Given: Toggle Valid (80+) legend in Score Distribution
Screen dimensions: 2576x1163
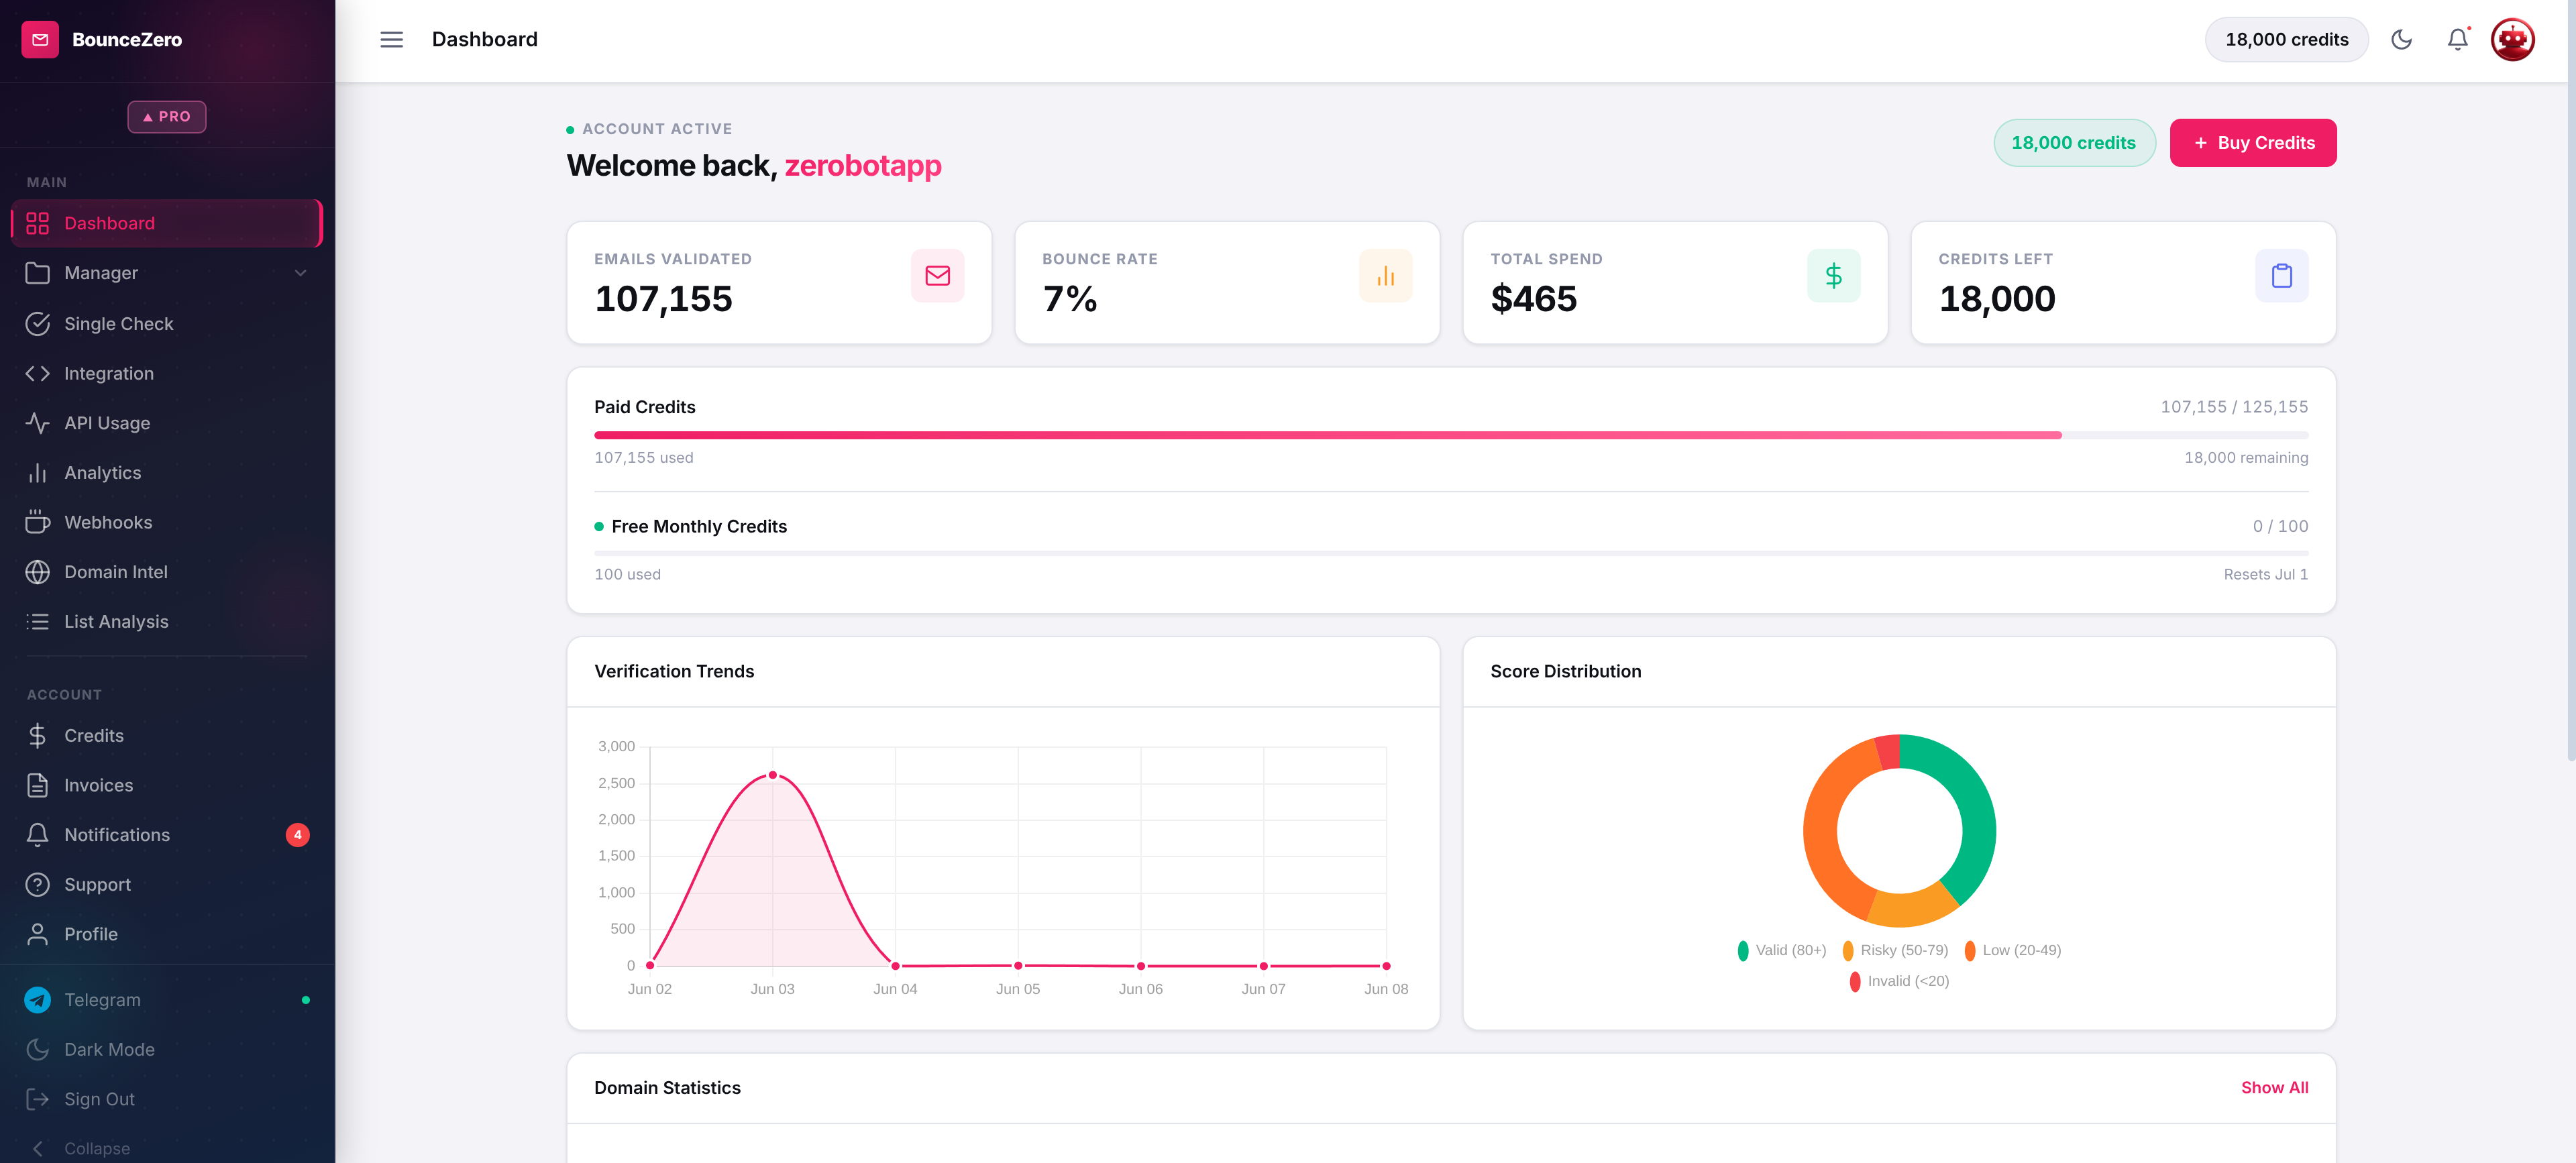Looking at the screenshot, I should (1781, 950).
